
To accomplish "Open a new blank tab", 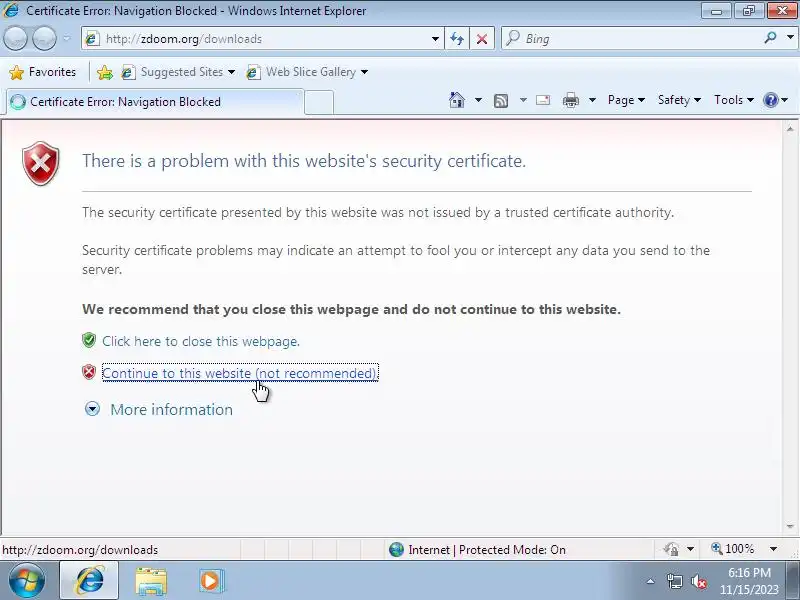I will click(x=319, y=102).
